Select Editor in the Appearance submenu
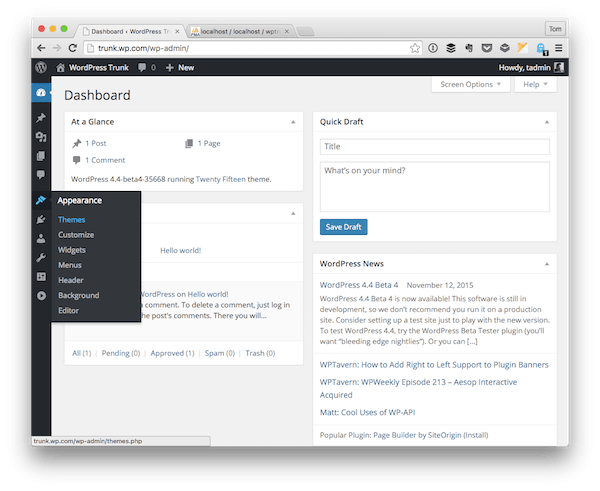The height and width of the screenshot is (491, 600). tap(68, 311)
